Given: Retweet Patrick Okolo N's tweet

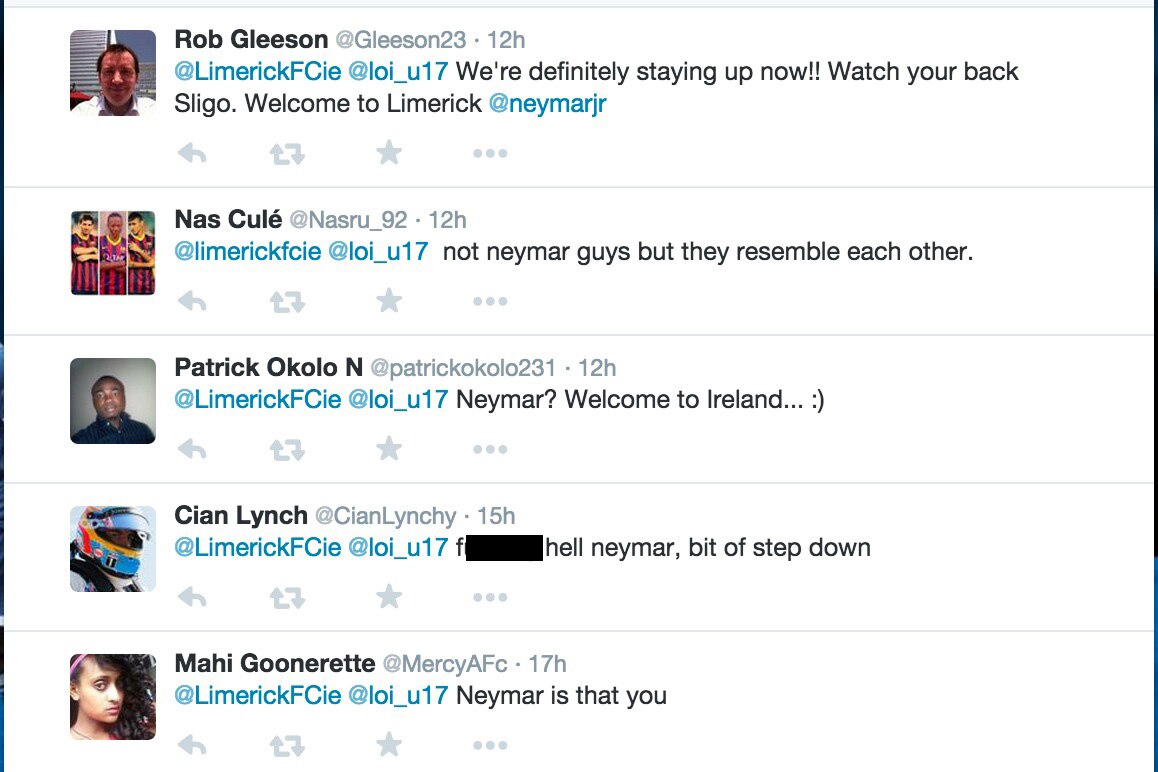Looking at the screenshot, I should tap(287, 449).
